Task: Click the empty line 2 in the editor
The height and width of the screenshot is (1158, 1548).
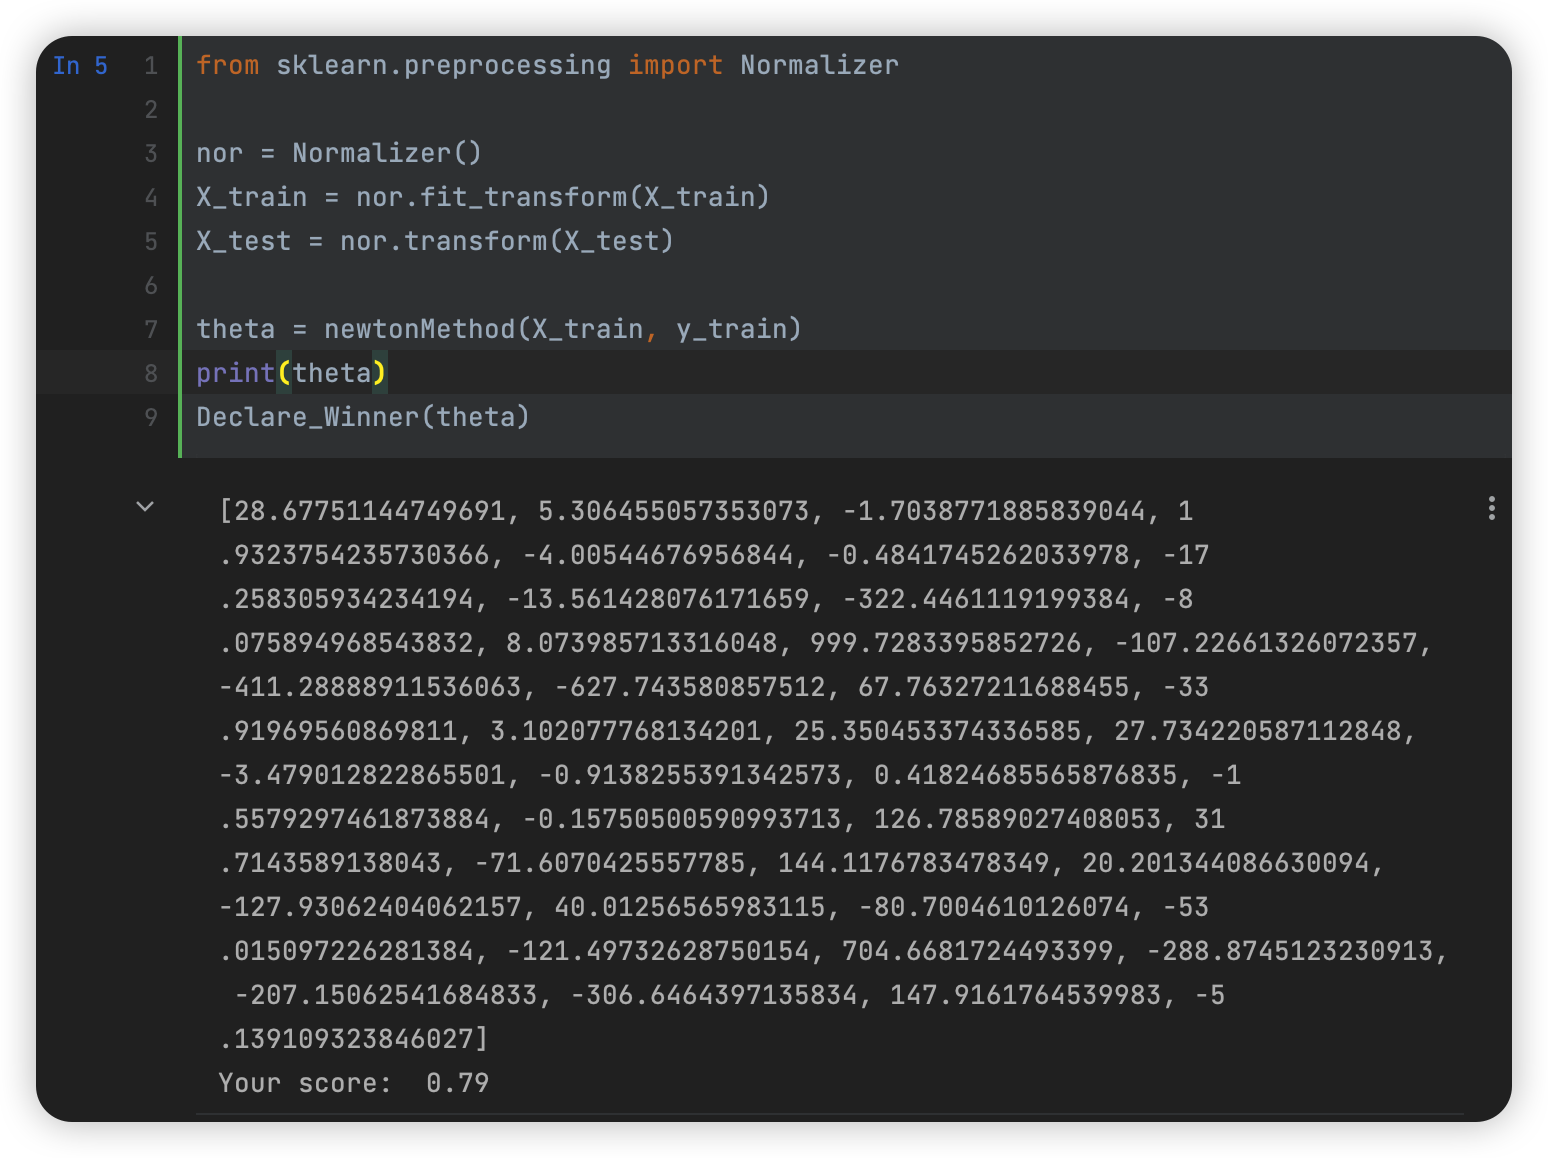Action: point(846,110)
